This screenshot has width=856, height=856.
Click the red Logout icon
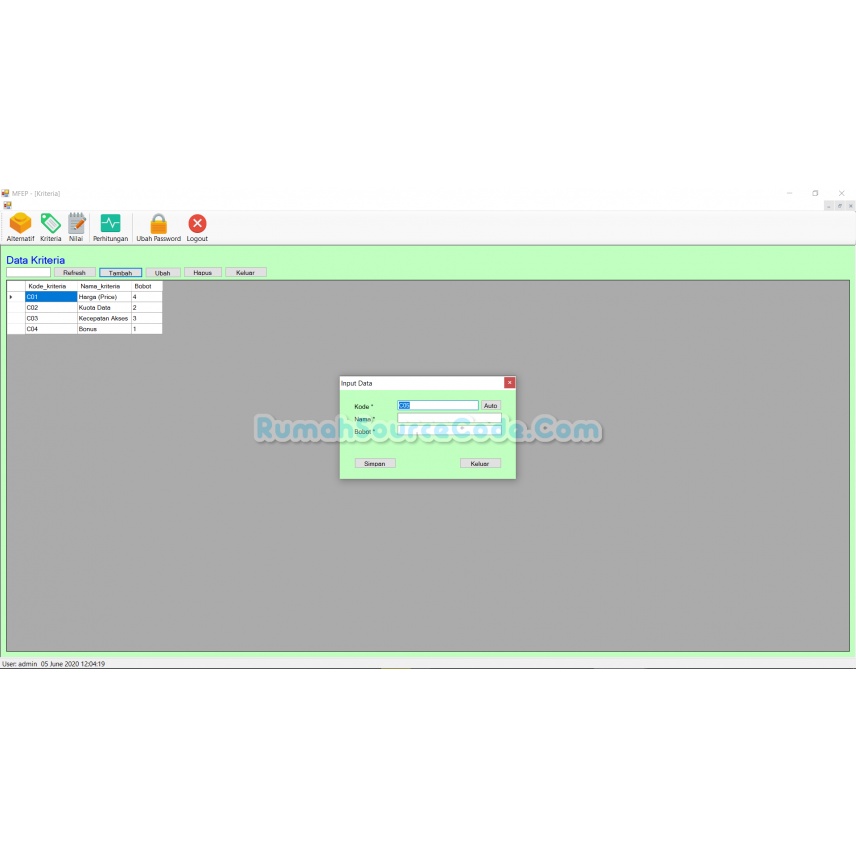197,227
